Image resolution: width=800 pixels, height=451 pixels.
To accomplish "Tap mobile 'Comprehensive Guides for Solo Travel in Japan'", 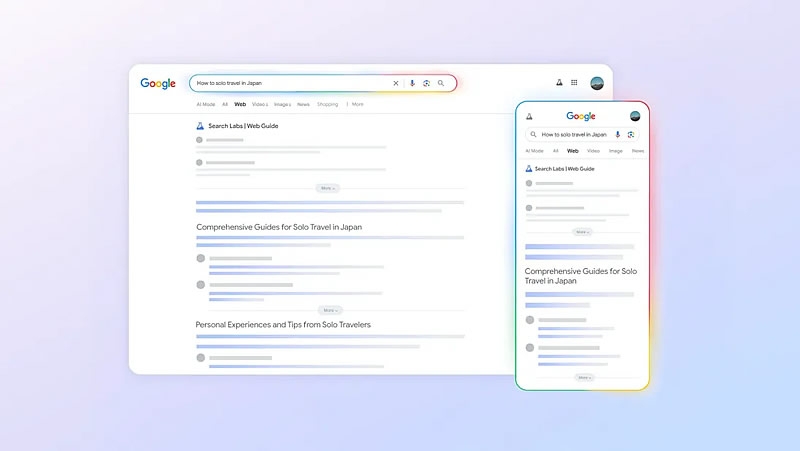I will (581, 276).
